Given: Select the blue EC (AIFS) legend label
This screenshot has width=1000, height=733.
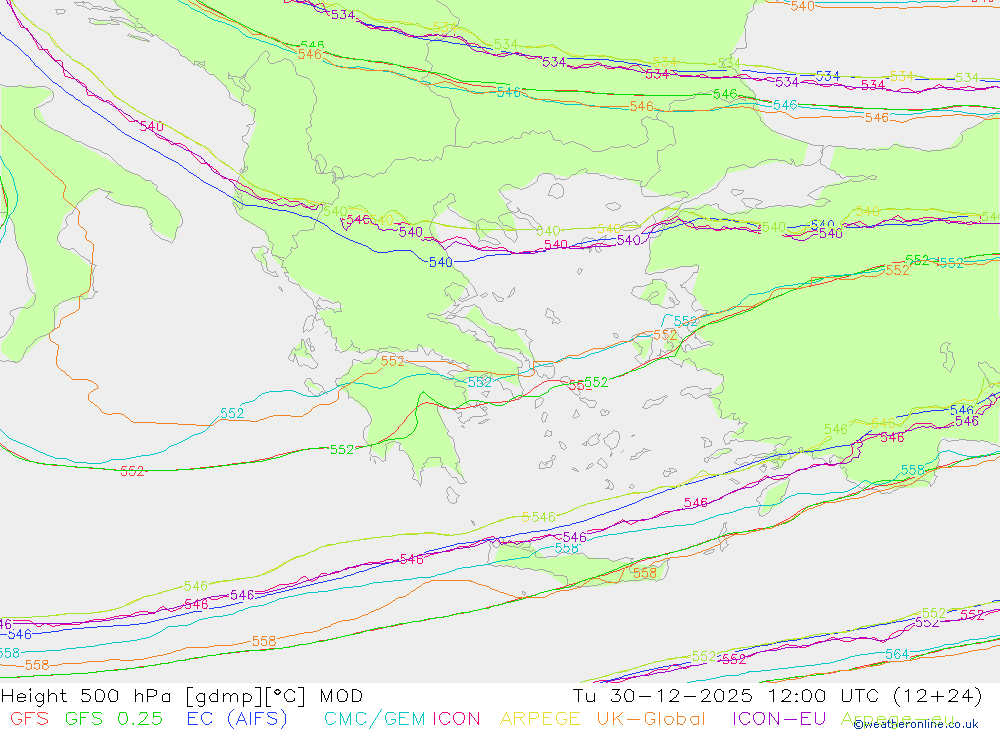Looking at the screenshot, I should pyautogui.click(x=237, y=719).
